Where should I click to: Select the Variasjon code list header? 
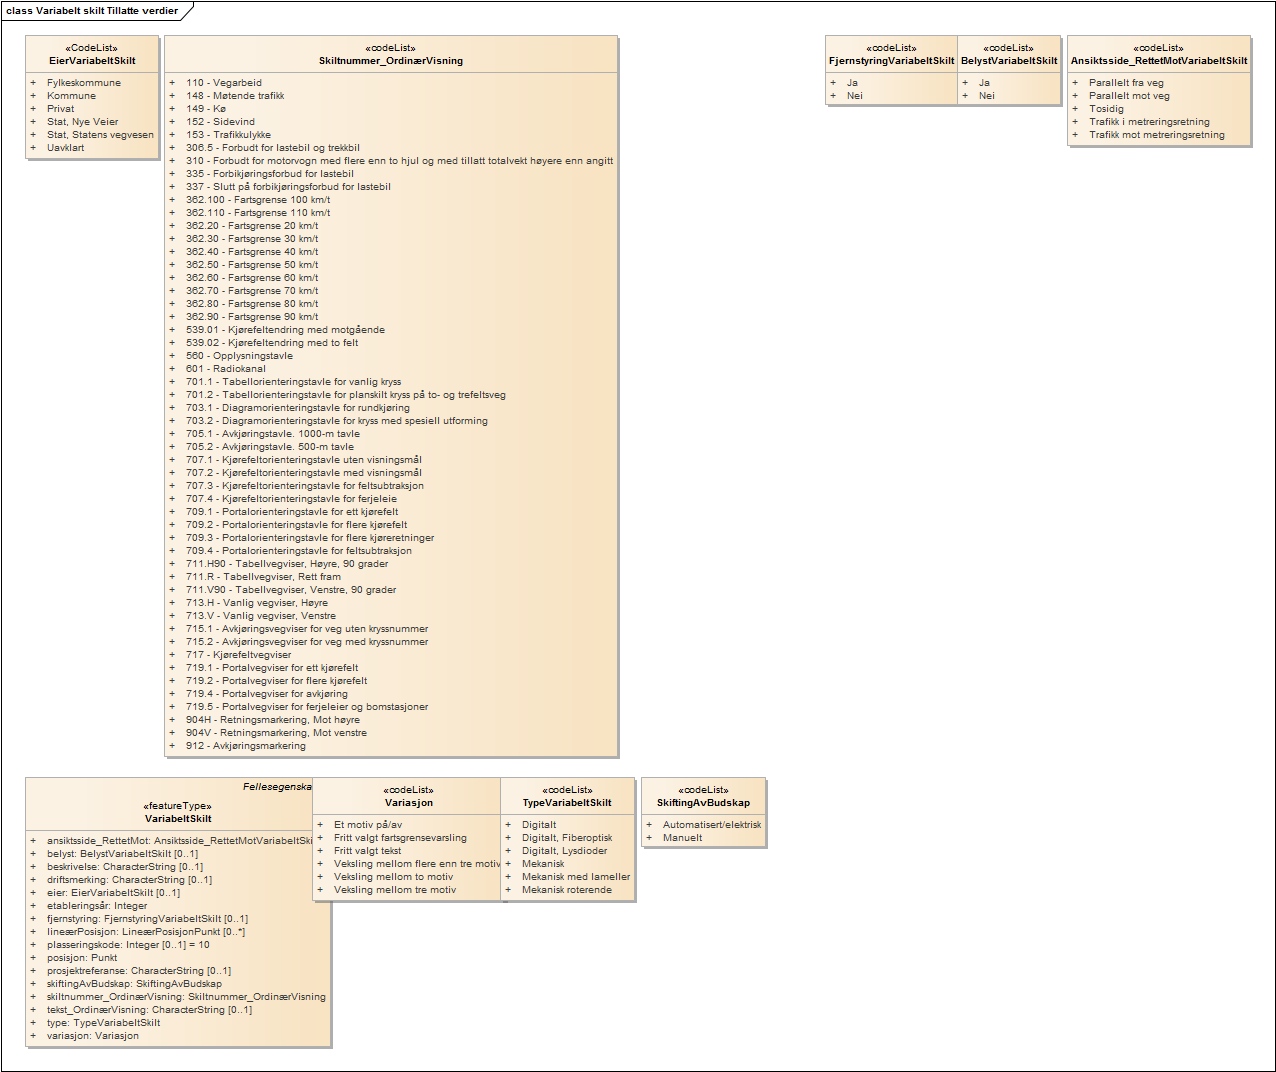[409, 803]
